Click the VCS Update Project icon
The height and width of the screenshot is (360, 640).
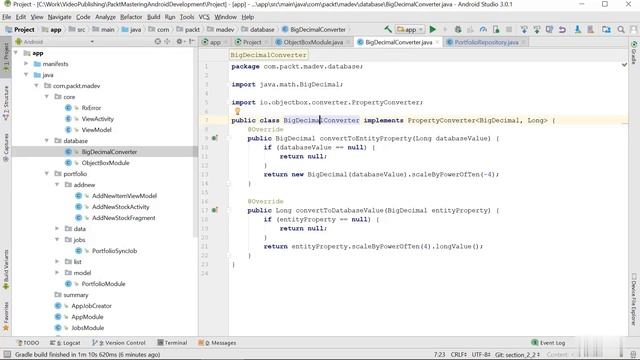pyautogui.click(x=524, y=29)
